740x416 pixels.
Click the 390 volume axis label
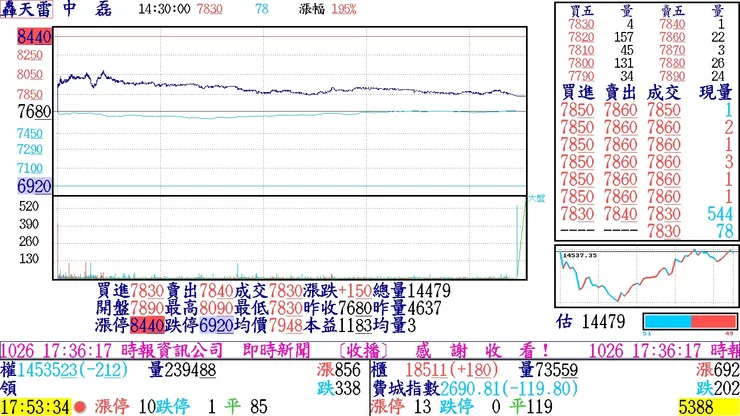tap(29, 224)
